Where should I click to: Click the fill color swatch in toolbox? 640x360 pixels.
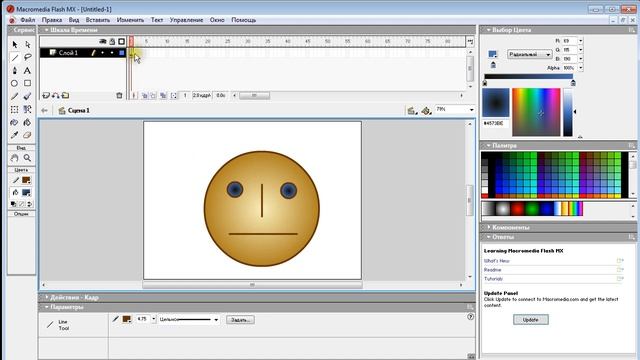[x=26, y=192]
